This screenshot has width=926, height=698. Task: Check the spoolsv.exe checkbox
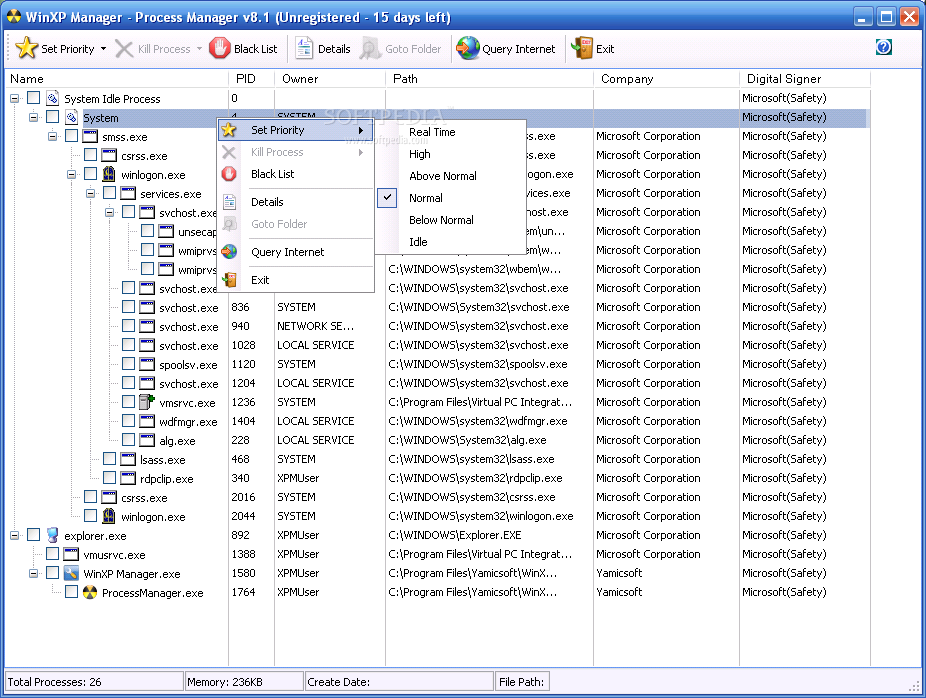pos(128,363)
